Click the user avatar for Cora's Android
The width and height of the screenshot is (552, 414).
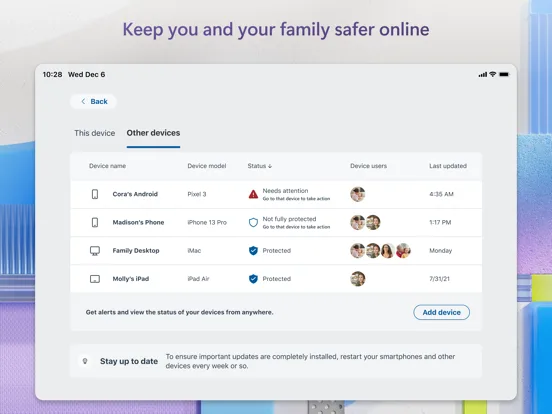[x=357, y=194]
